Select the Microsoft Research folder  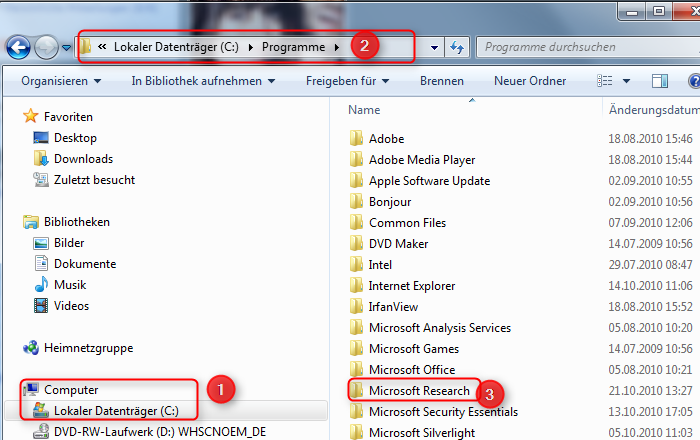[x=419, y=390]
